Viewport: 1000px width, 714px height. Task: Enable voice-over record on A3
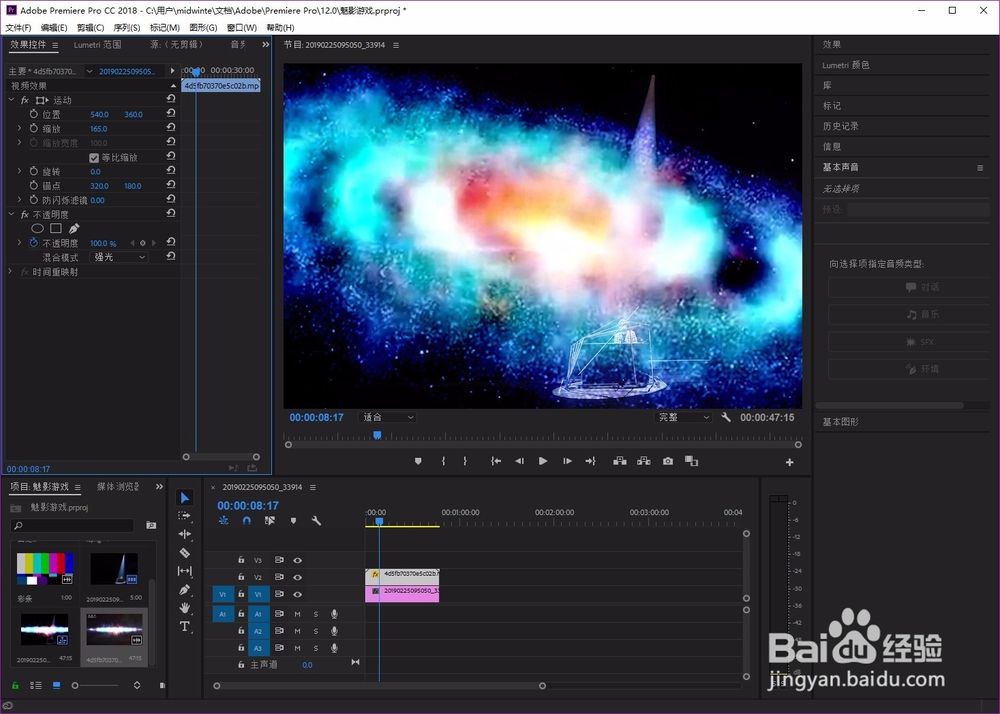[x=334, y=648]
